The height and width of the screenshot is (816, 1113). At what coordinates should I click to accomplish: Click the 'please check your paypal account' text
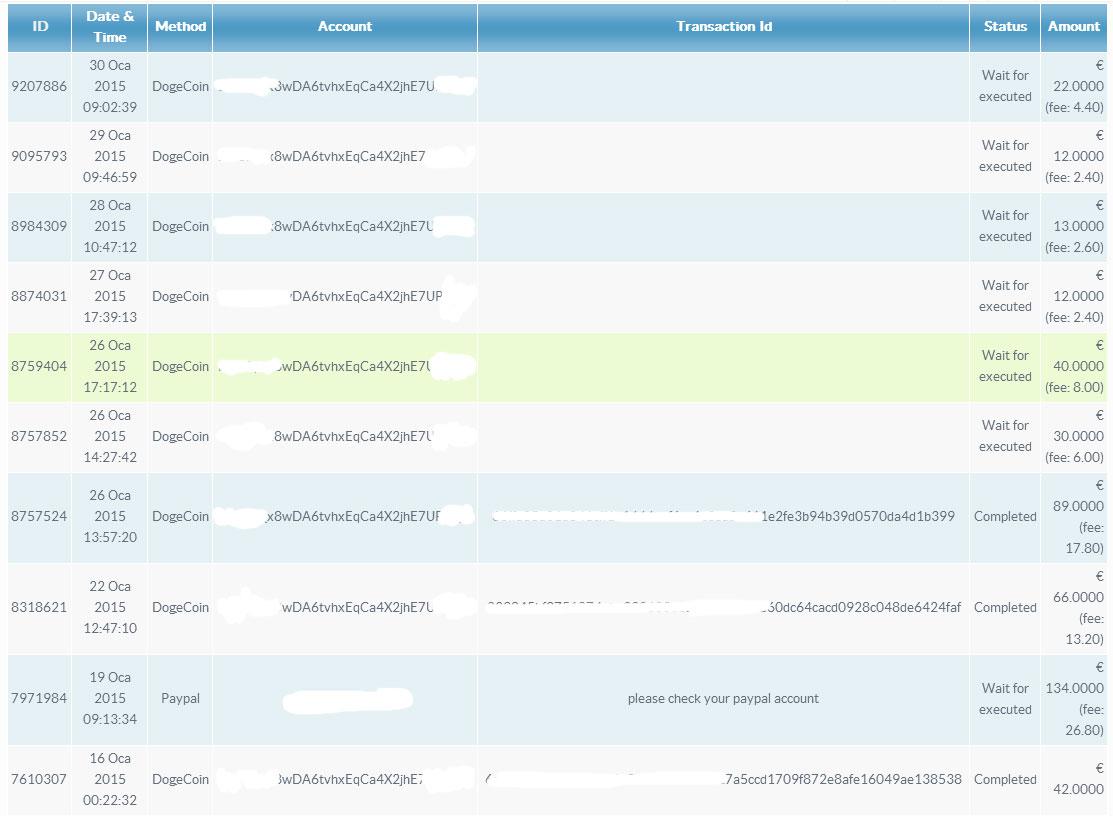pyautogui.click(x=723, y=699)
